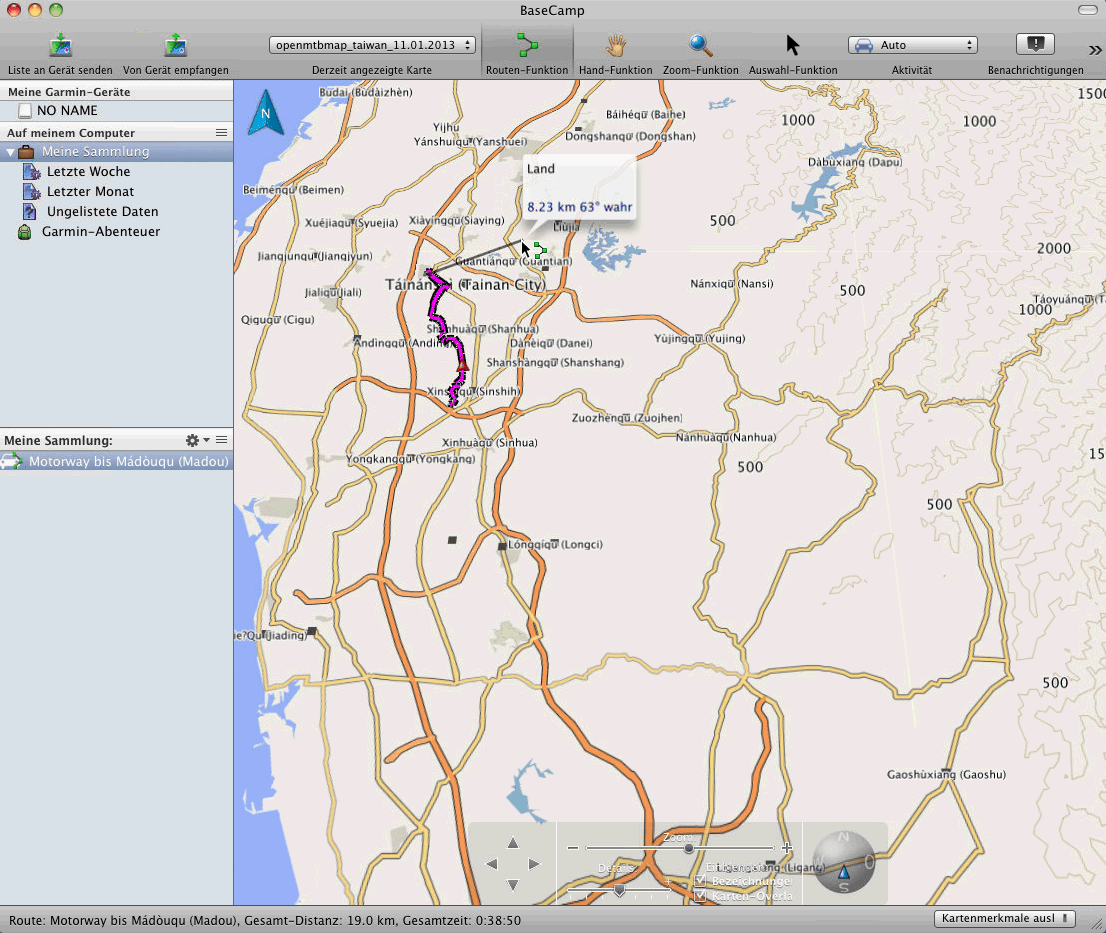The width and height of the screenshot is (1106, 933).
Task: Click Von Gerät empfangen icon
Action: [x=175, y=45]
